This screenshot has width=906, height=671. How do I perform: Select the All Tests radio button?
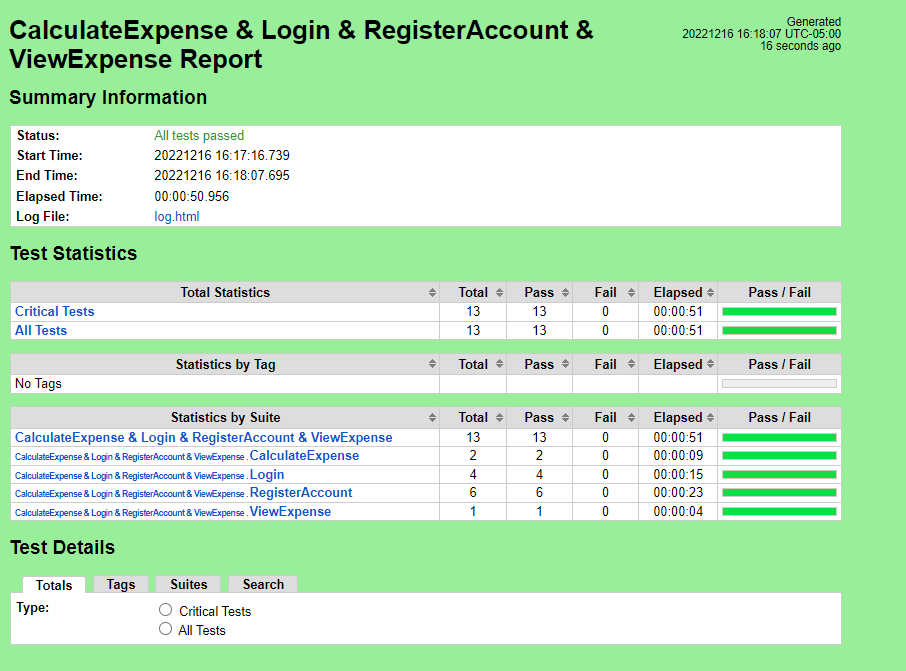pyautogui.click(x=165, y=629)
